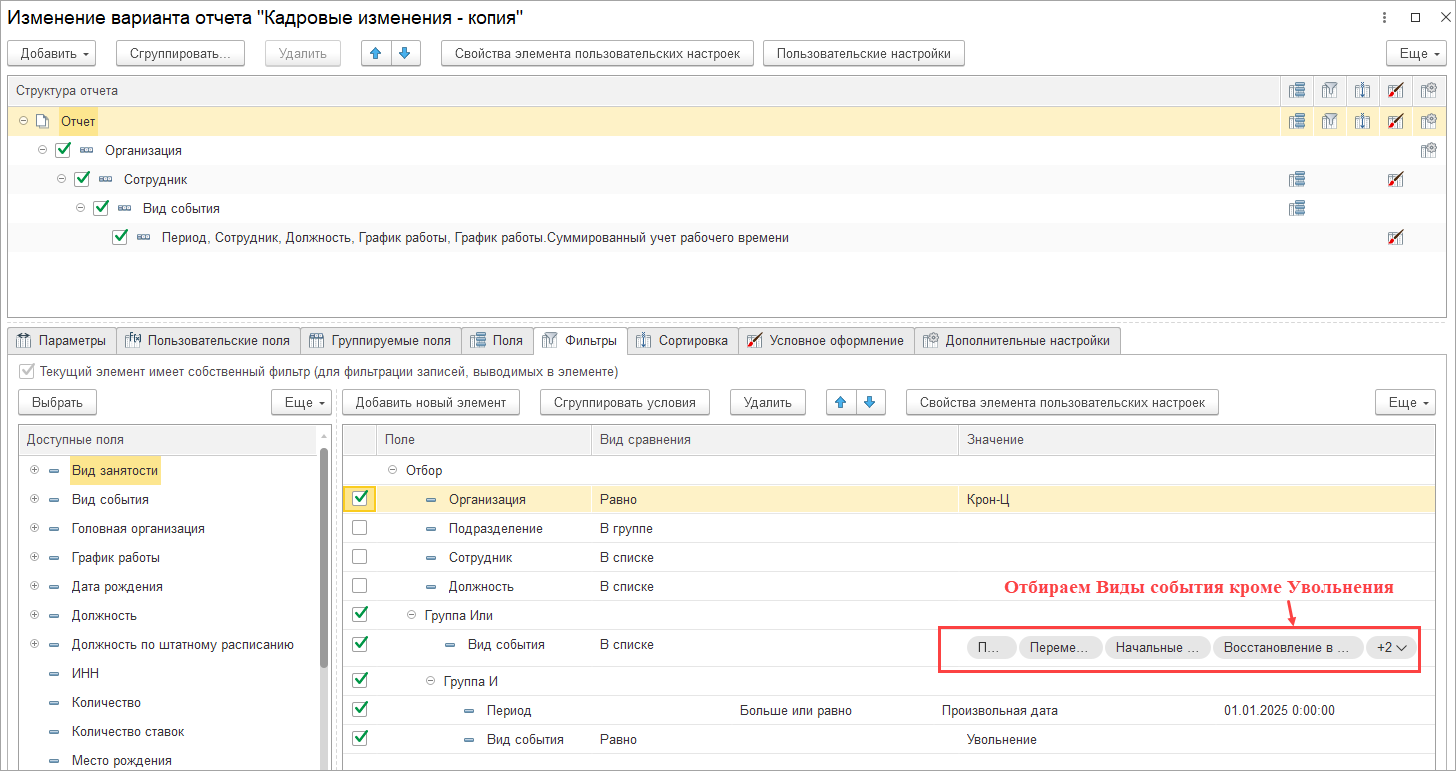Expand the +2 values list for Вид события

(1392, 647)
